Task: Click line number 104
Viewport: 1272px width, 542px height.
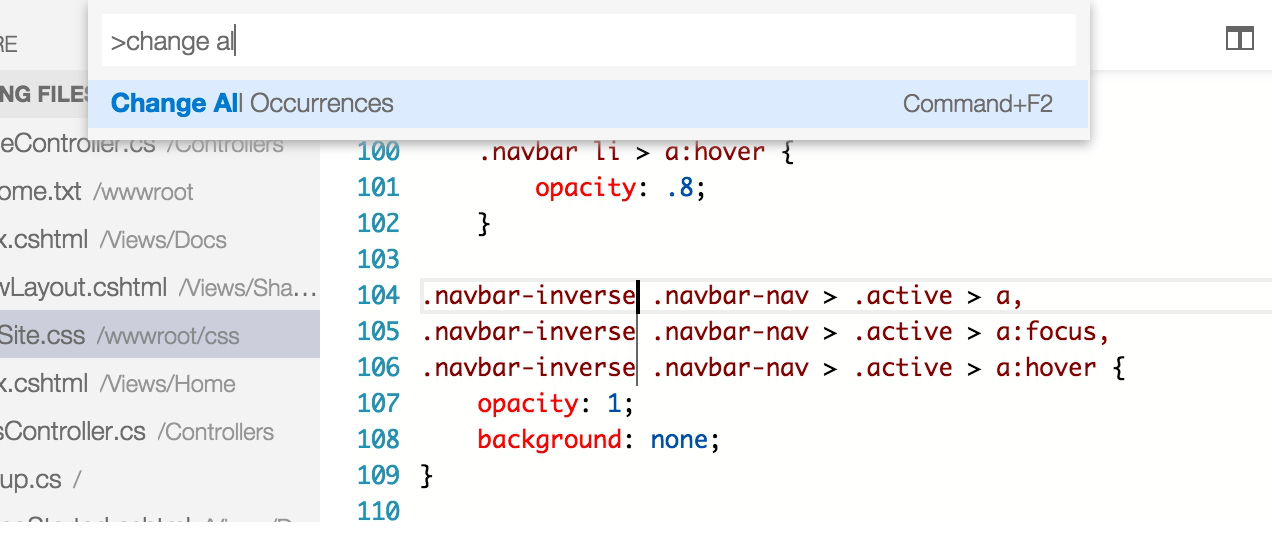Action: coord(378,296)
